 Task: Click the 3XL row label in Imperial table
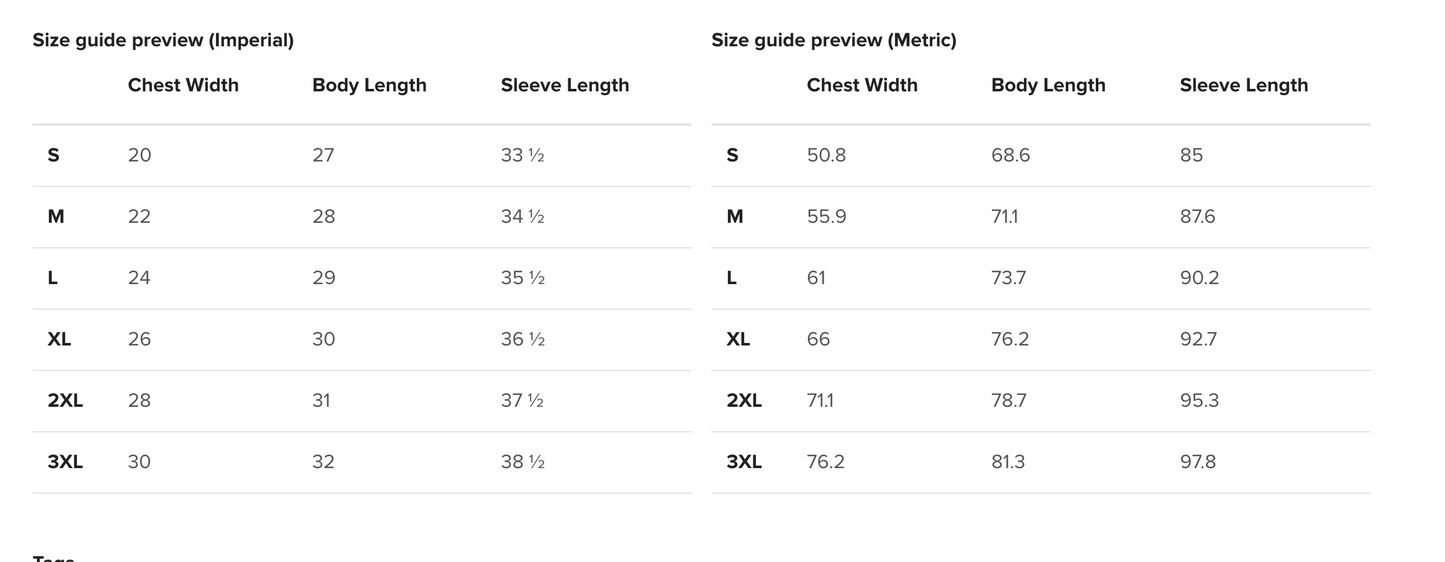pos(65,462)
